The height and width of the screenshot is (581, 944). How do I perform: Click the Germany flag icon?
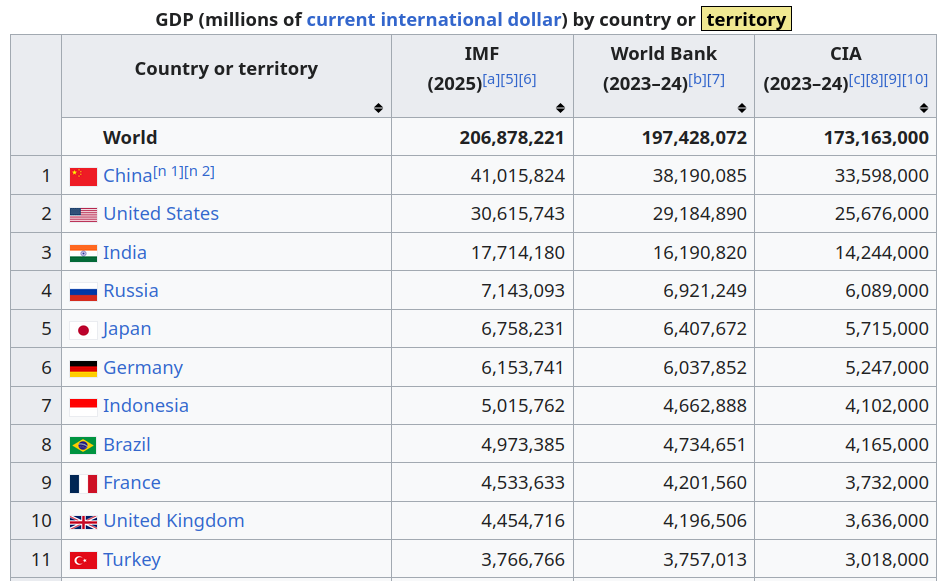(x=83, y=368)
